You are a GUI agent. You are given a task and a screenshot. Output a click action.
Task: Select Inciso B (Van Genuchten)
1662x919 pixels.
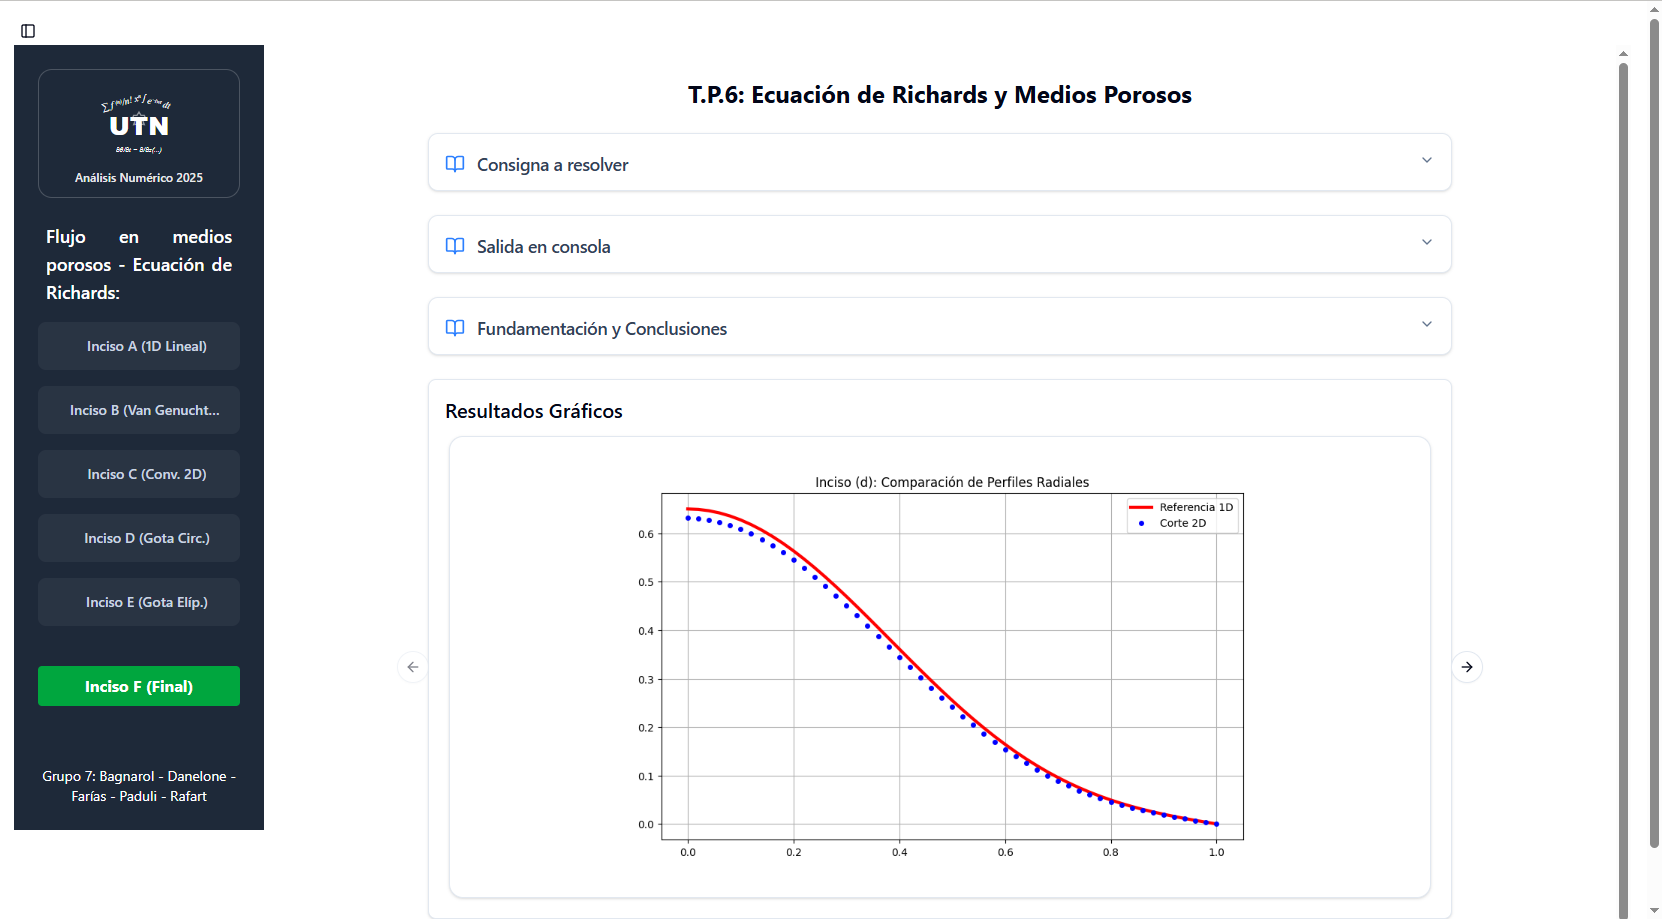pyautogui.click(x=139, y=410)
